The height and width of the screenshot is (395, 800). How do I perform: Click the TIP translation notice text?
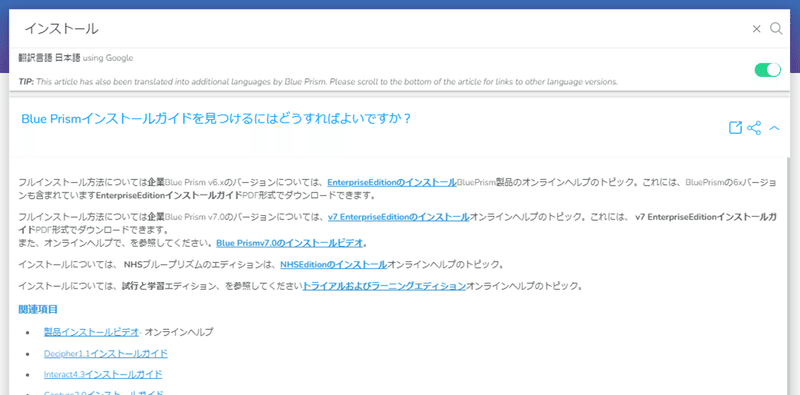pyautogui.click(x=318, y=82)
